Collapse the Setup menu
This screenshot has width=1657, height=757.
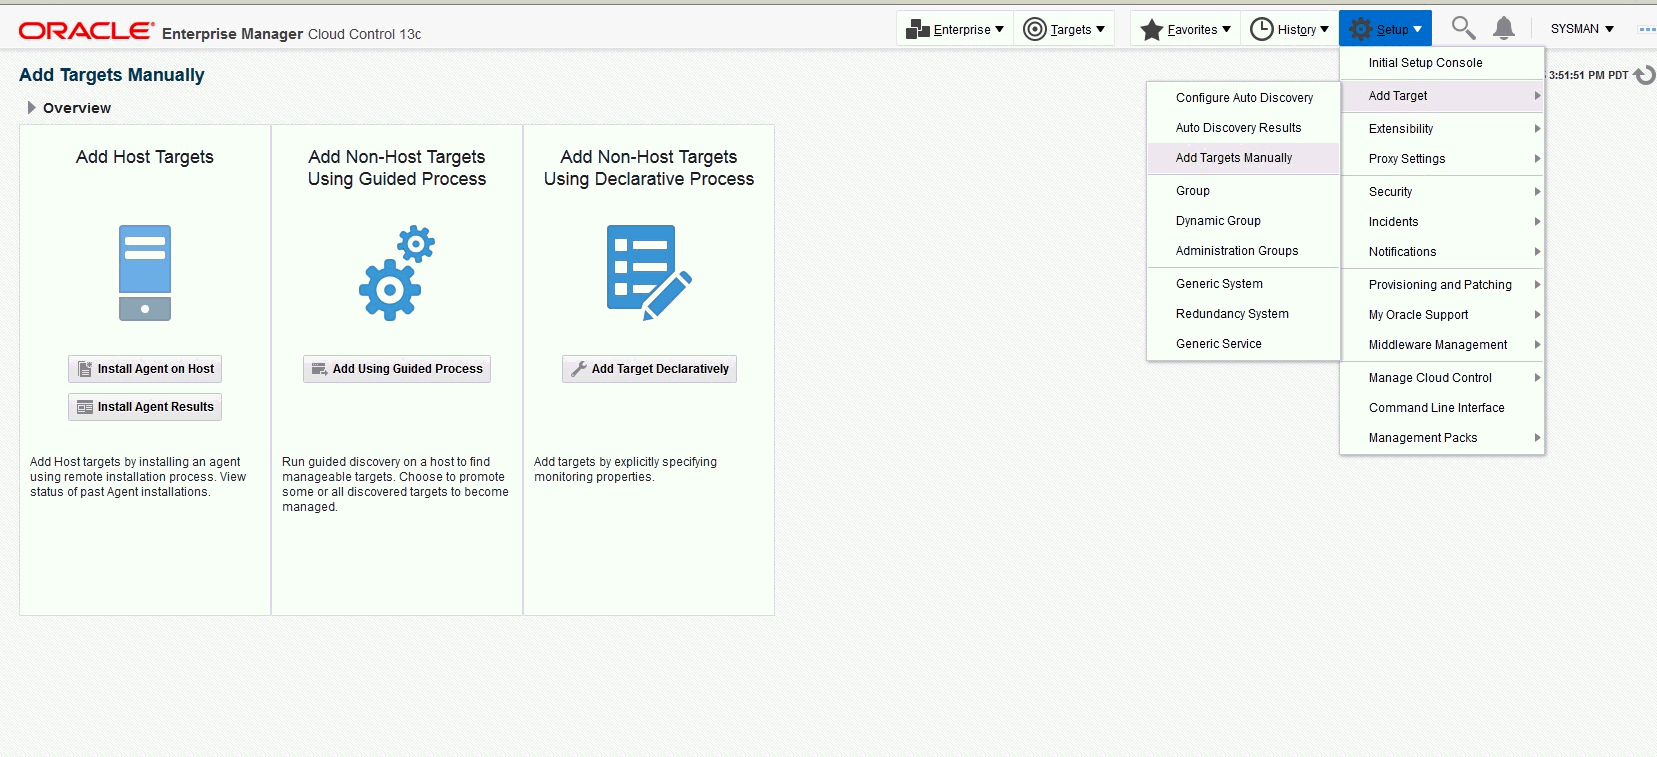click(1385, 29)
